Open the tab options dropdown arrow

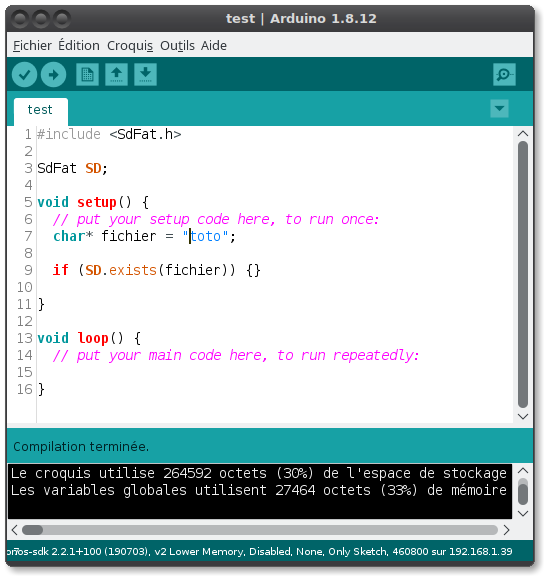click(499, 108)
